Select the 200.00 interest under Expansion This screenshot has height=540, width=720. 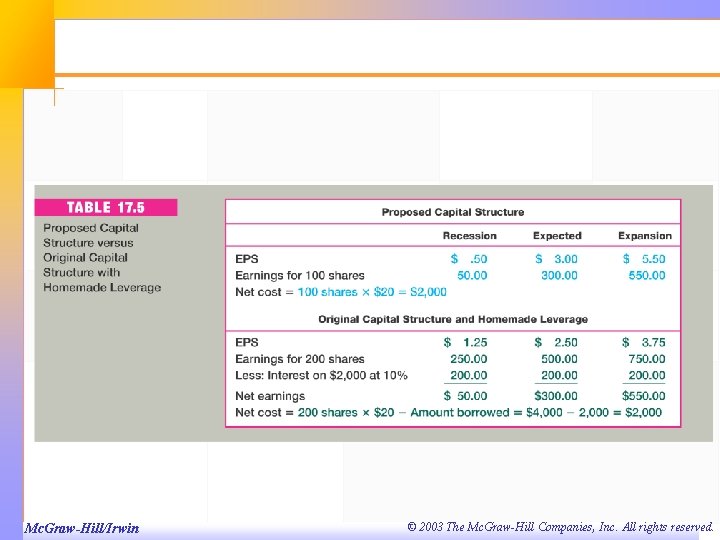pyautogui.click(x=647, y=376)
